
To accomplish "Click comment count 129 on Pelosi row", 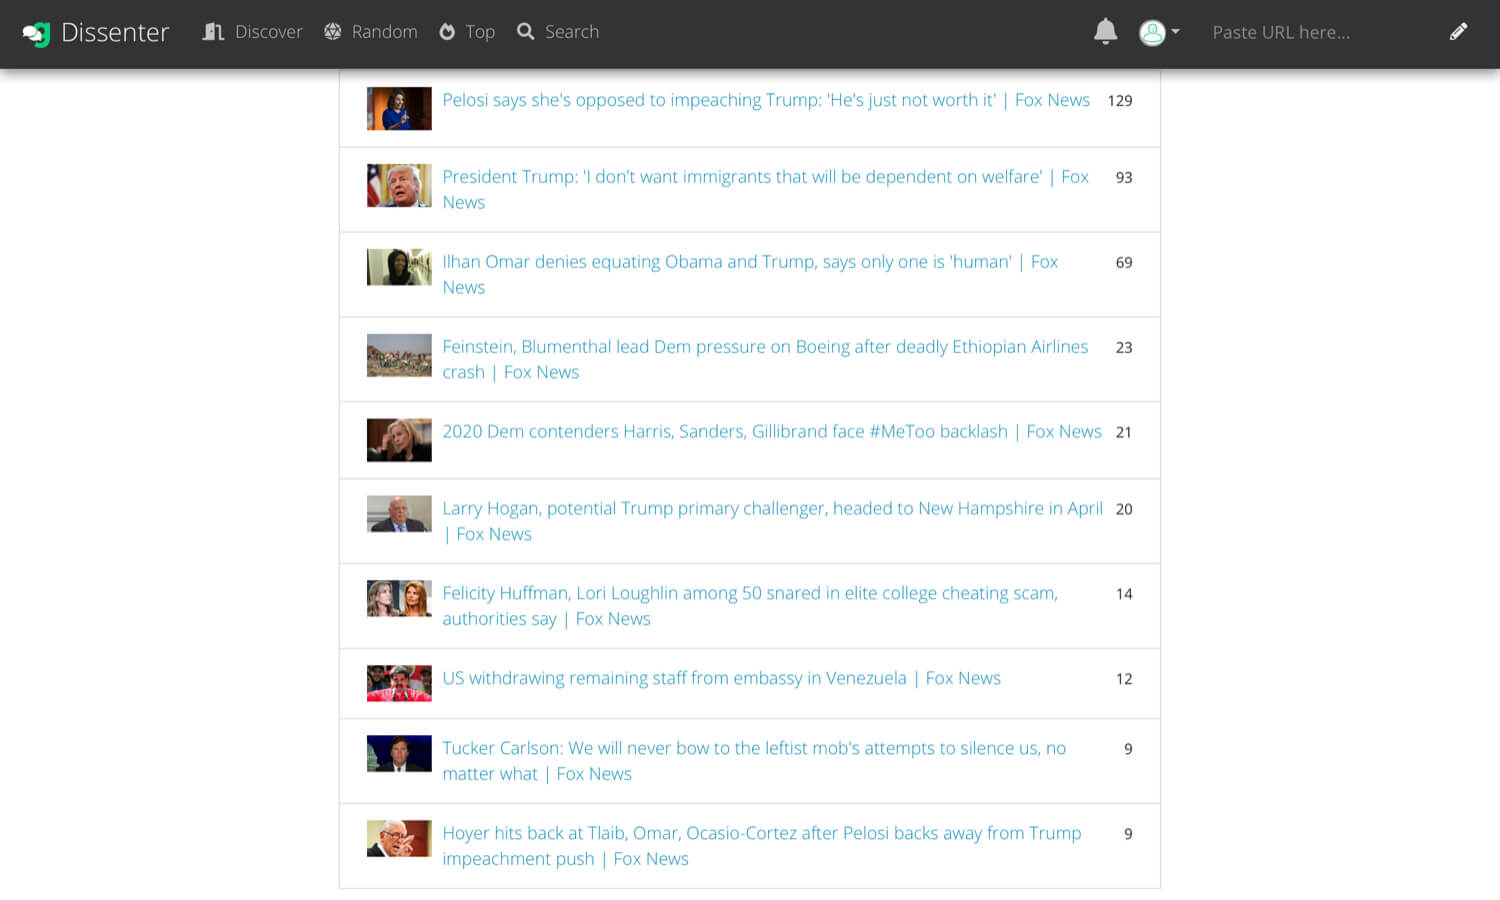I will [x=1120, y=101].
